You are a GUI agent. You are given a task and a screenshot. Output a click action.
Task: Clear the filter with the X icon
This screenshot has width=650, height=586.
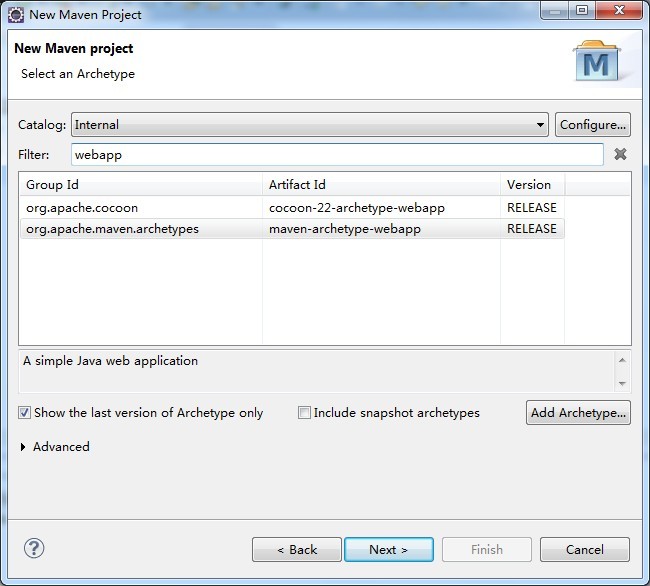(620, 154)
